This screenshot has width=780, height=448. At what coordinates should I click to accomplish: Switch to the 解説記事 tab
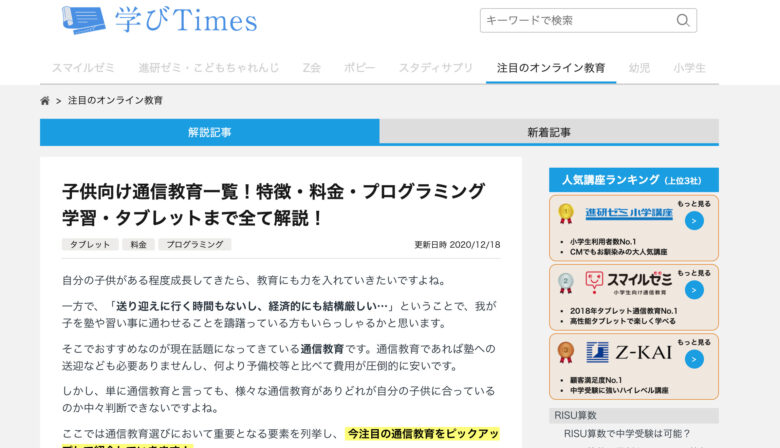coord(210,132)
